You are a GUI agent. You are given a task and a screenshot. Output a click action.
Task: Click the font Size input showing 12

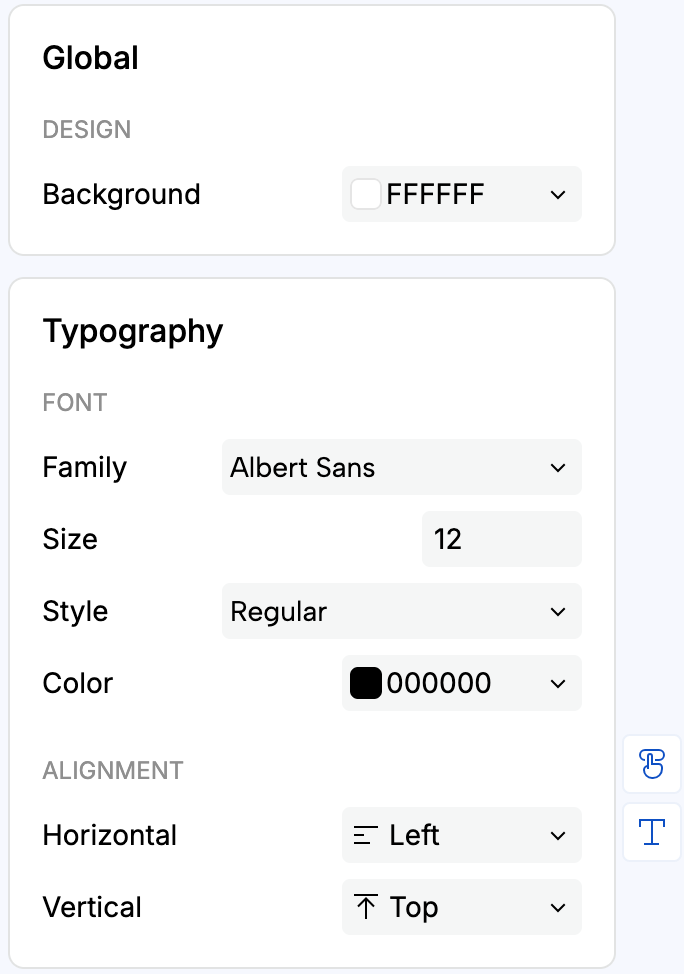point(500,539)
